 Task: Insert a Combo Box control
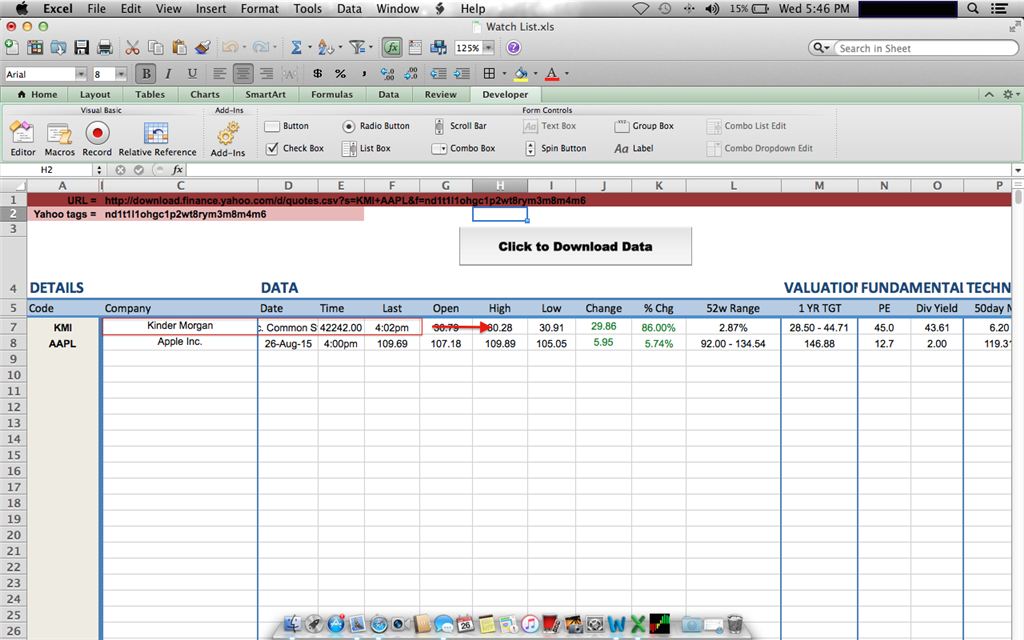[x=464, y=148]
